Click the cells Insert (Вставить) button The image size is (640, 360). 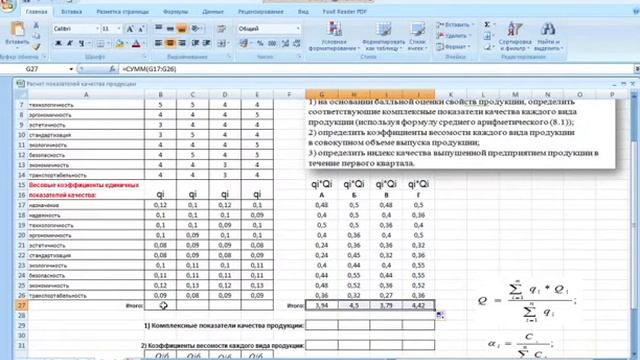tap(454, 25)
